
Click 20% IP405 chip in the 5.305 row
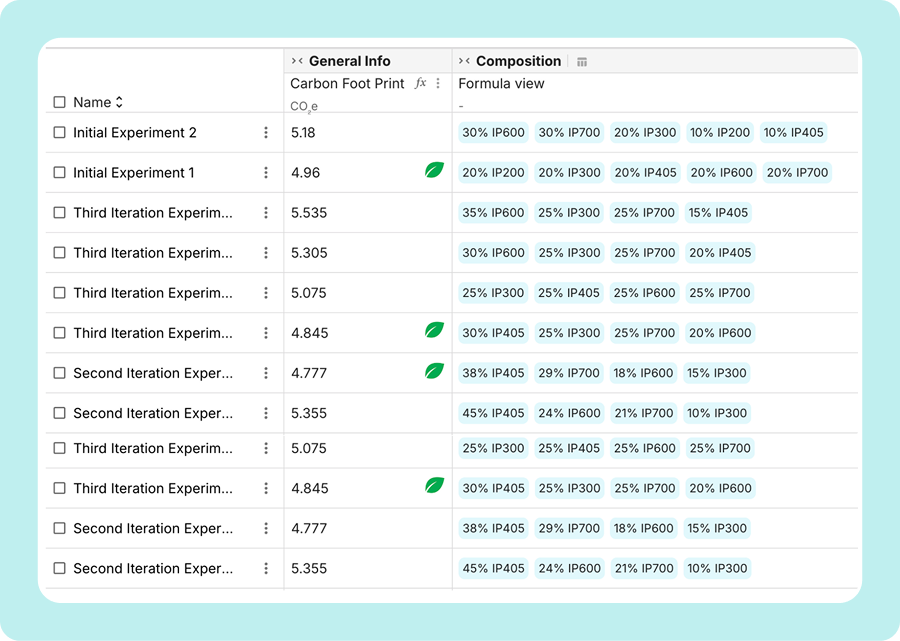pyautogui.click(x=720, y=253)
